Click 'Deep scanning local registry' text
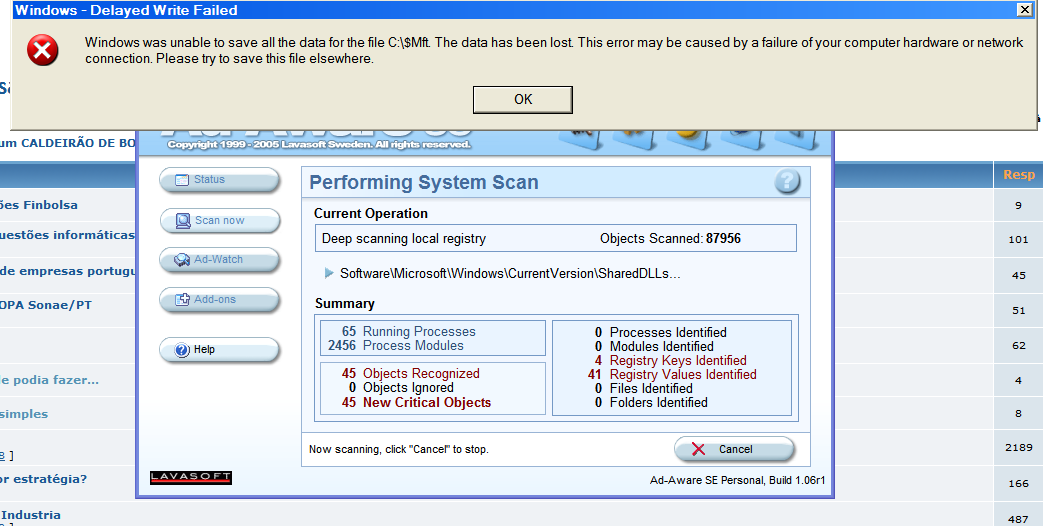 pyautogui.click(x=404, y=239)
